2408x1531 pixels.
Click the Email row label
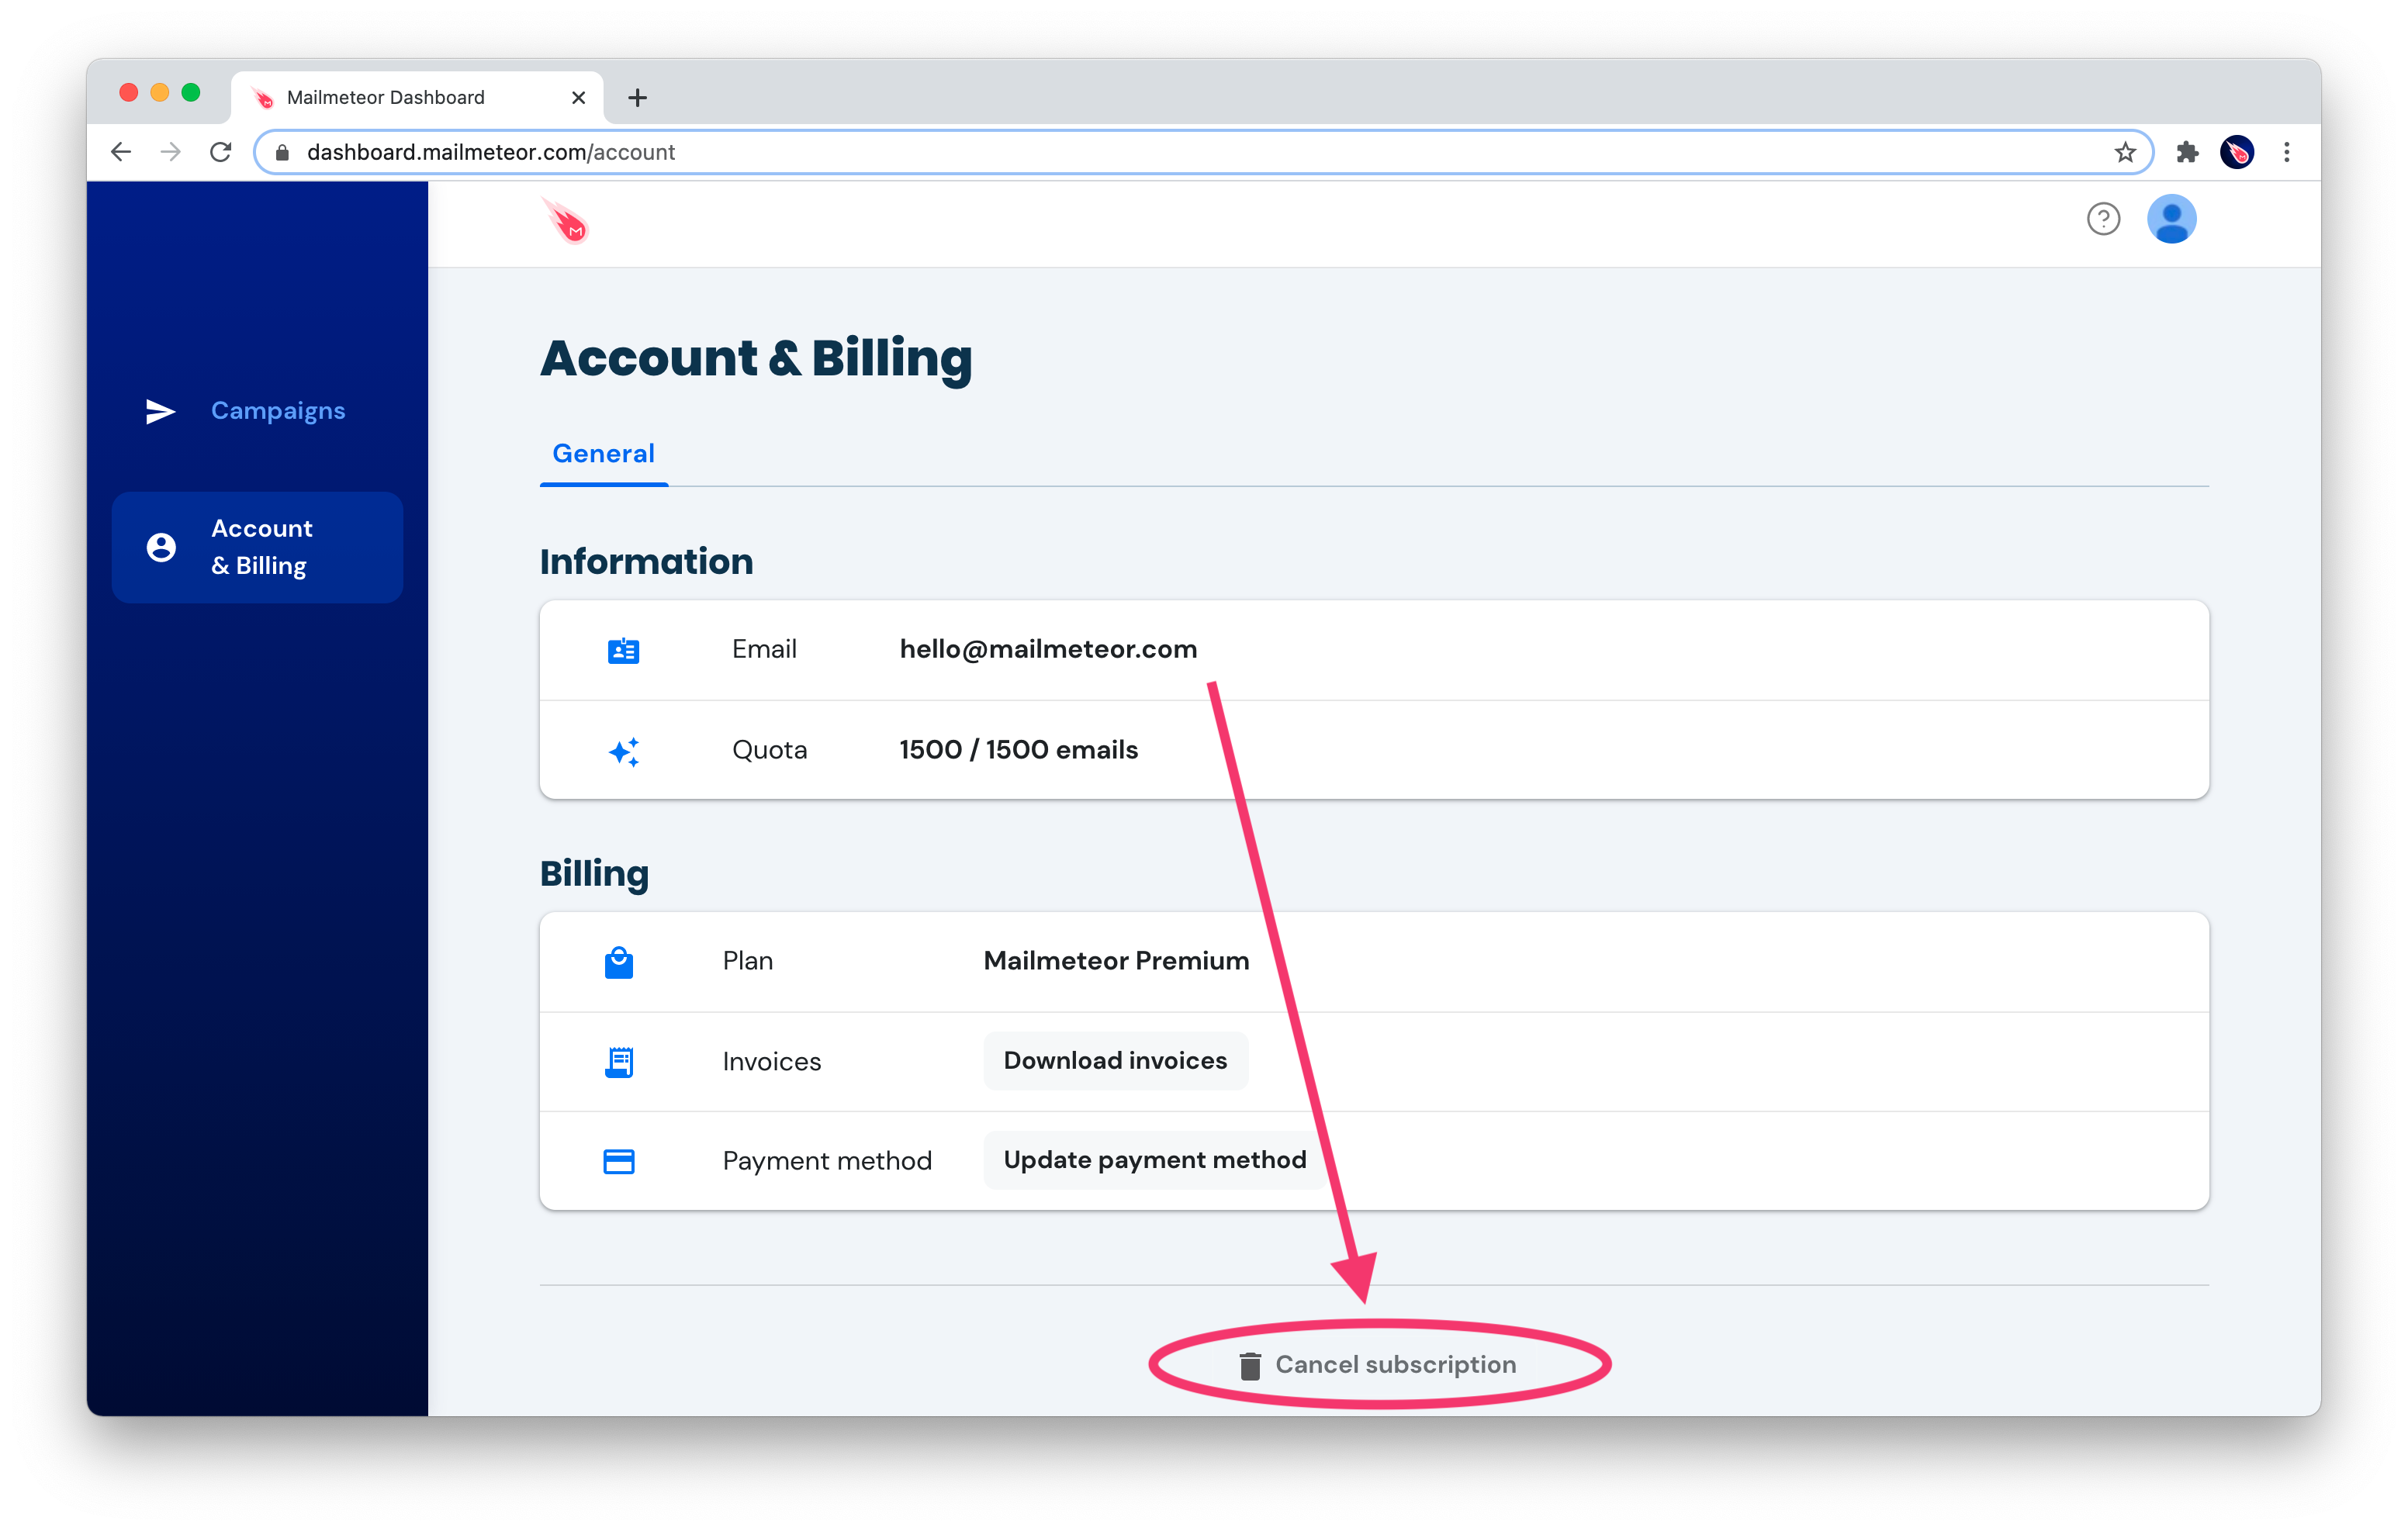764,650
